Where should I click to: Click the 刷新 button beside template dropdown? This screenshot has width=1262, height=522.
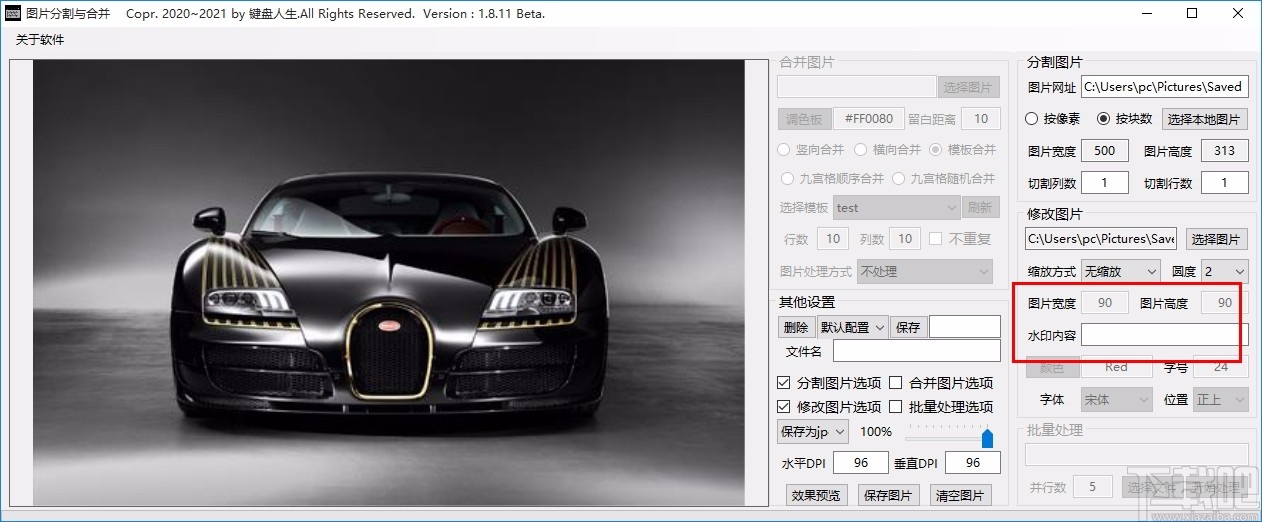click(981, 208)
